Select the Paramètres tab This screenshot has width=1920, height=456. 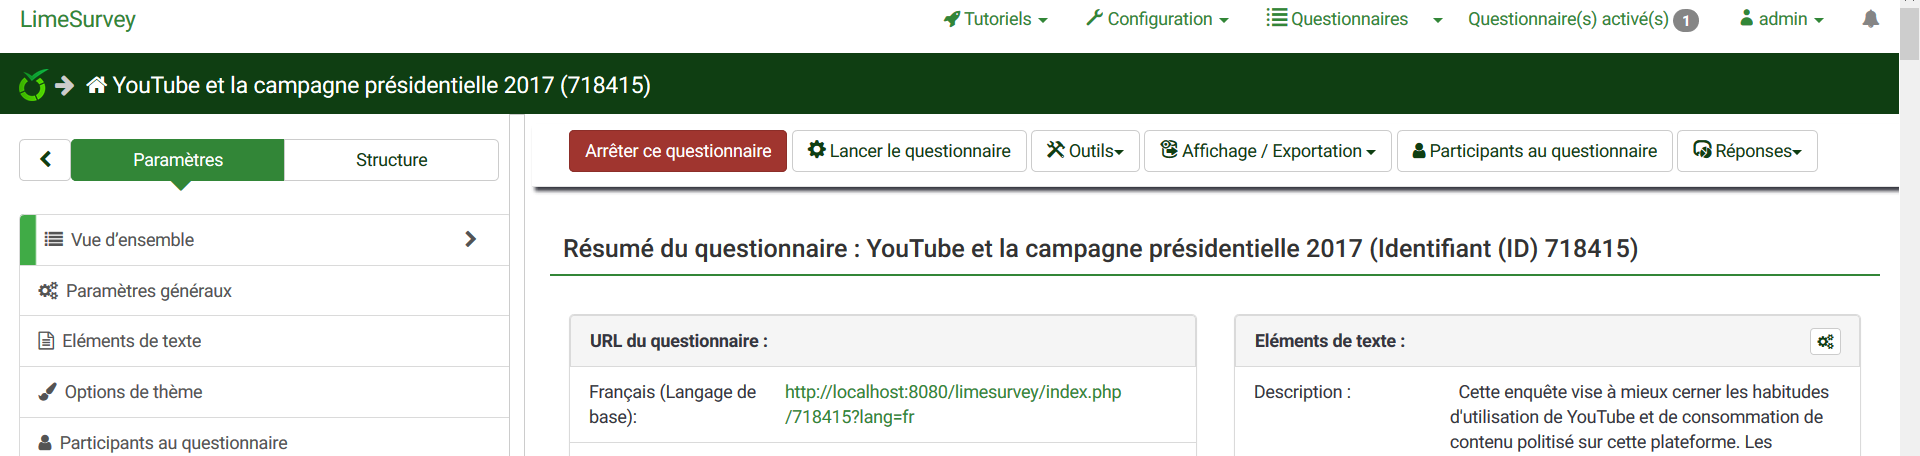[x=178, y=160]
